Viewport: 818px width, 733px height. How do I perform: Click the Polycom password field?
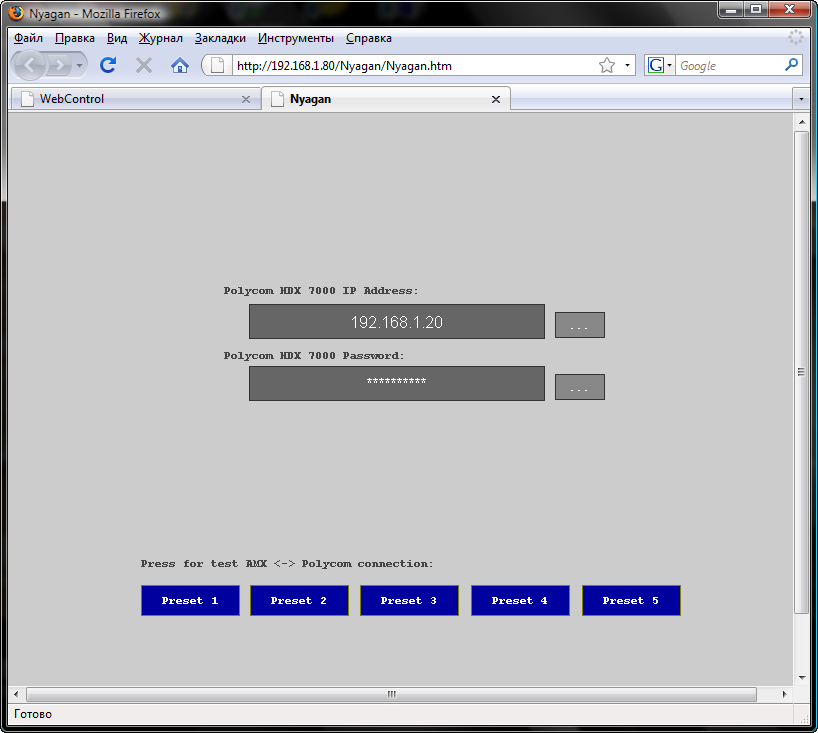tap(396, 383)
